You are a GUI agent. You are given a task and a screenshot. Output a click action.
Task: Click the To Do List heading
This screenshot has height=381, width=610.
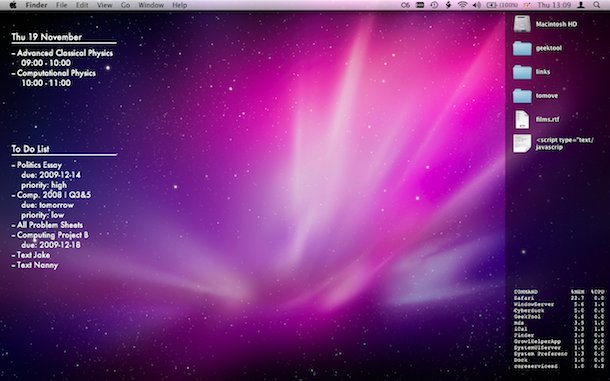[30, 149]
